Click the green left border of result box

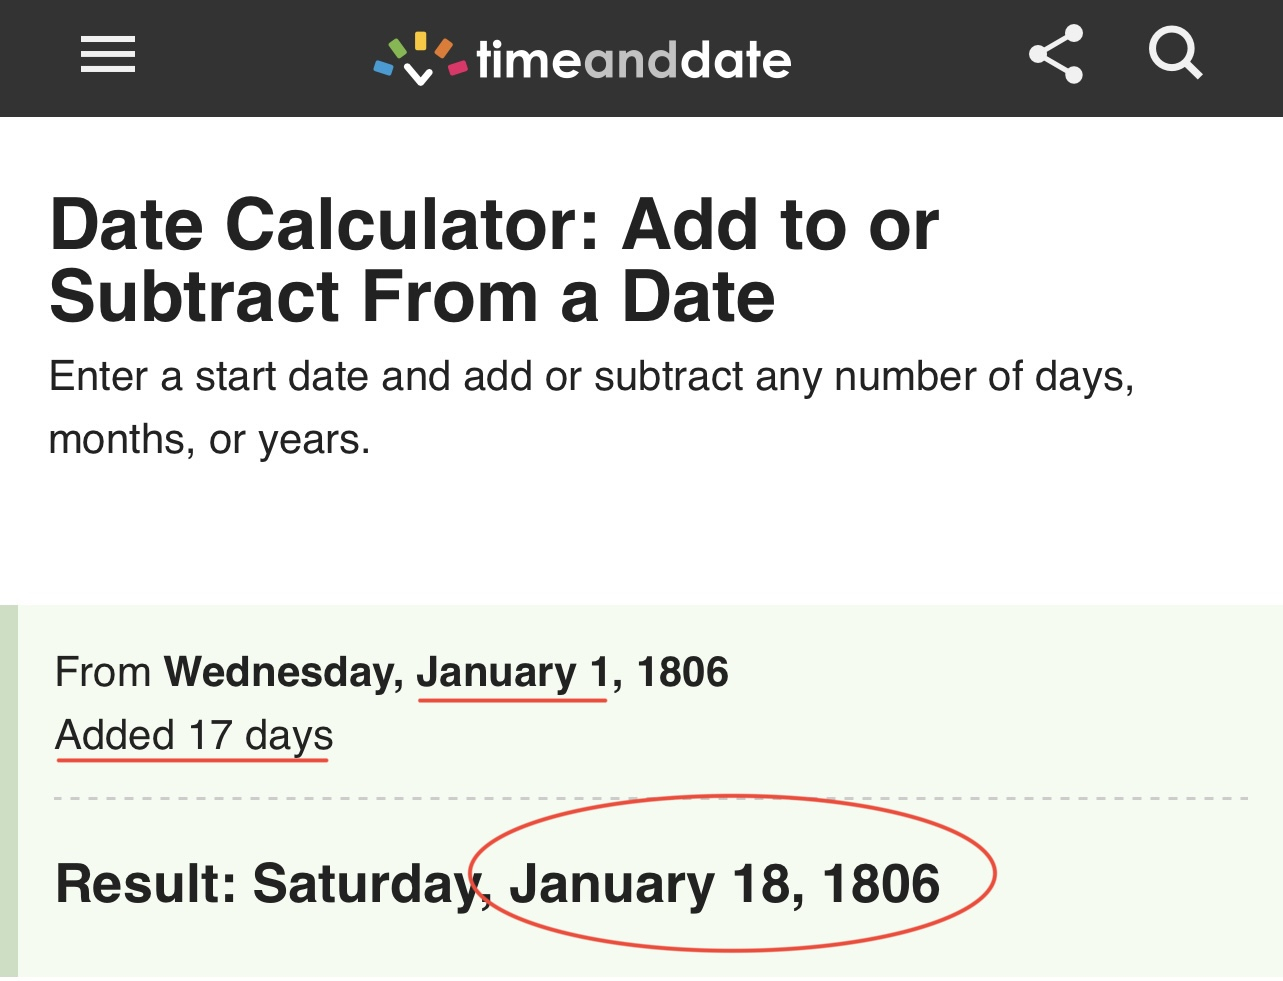click(8, 790)
